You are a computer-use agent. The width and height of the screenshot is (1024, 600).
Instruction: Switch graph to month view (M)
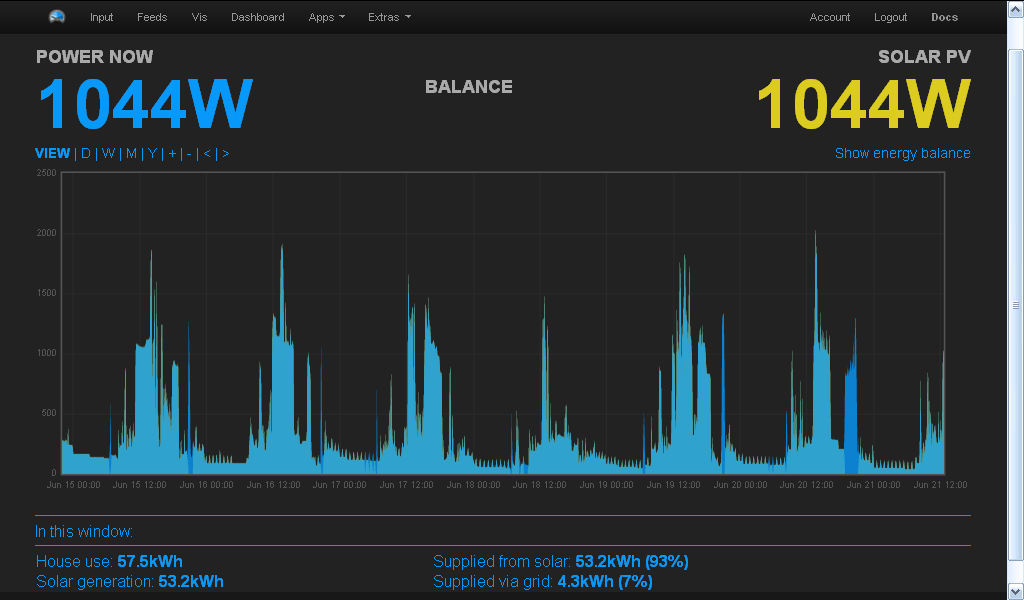pos(131,153)
